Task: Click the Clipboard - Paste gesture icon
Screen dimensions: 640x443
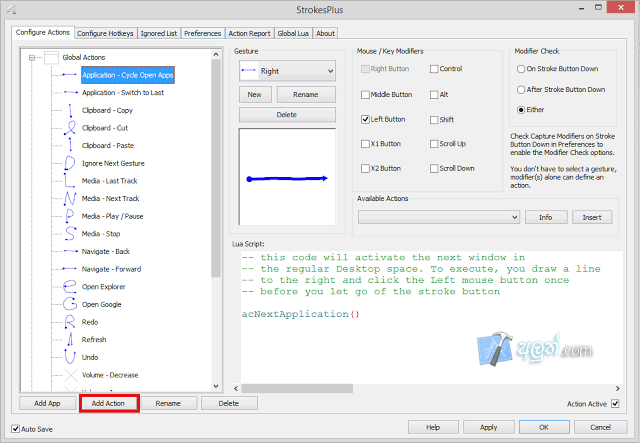Action: pos(70,145)
